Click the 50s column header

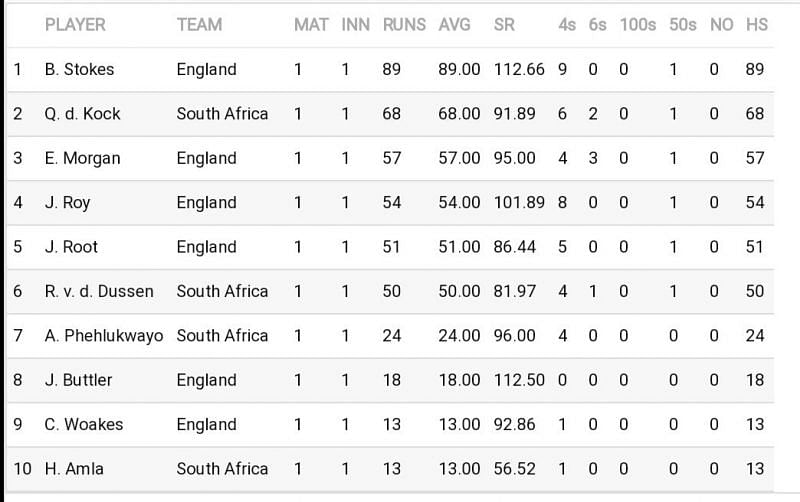(x=683, y=24)
